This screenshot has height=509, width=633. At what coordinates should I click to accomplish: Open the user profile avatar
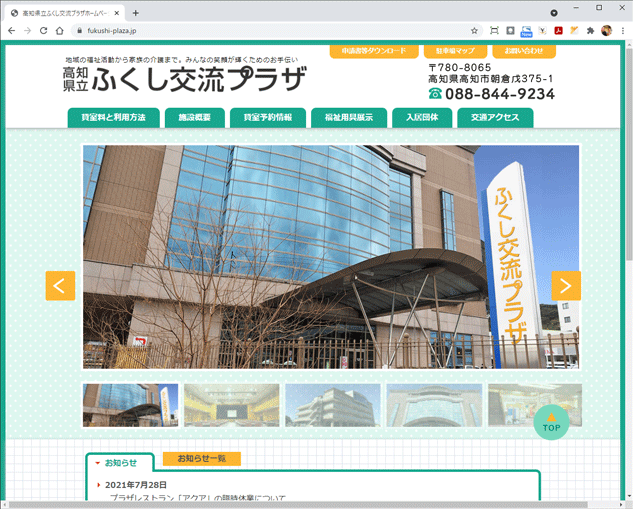[x=606, y=31]
